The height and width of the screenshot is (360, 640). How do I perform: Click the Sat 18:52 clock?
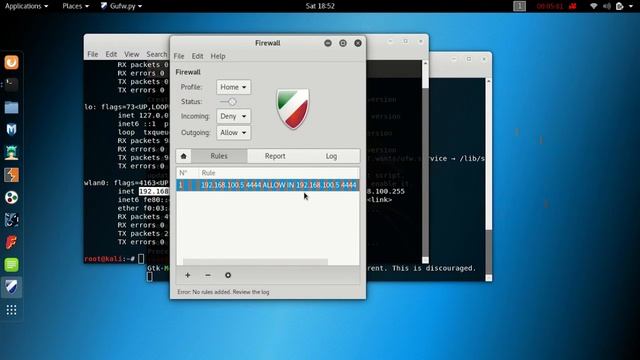pos(320,6)
